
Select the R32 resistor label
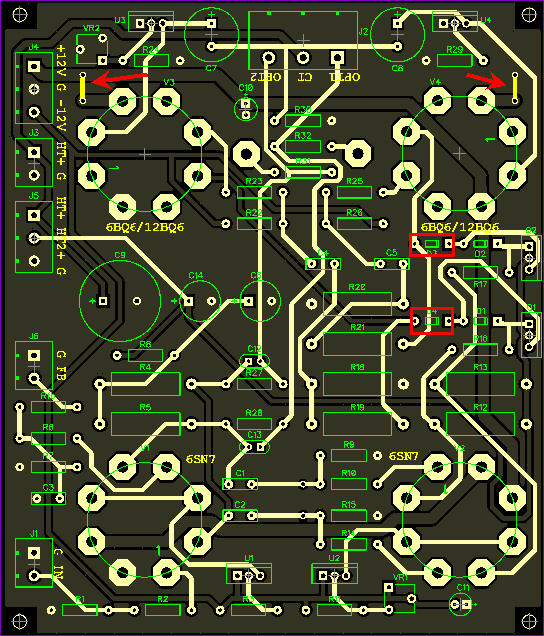(303, 135)
